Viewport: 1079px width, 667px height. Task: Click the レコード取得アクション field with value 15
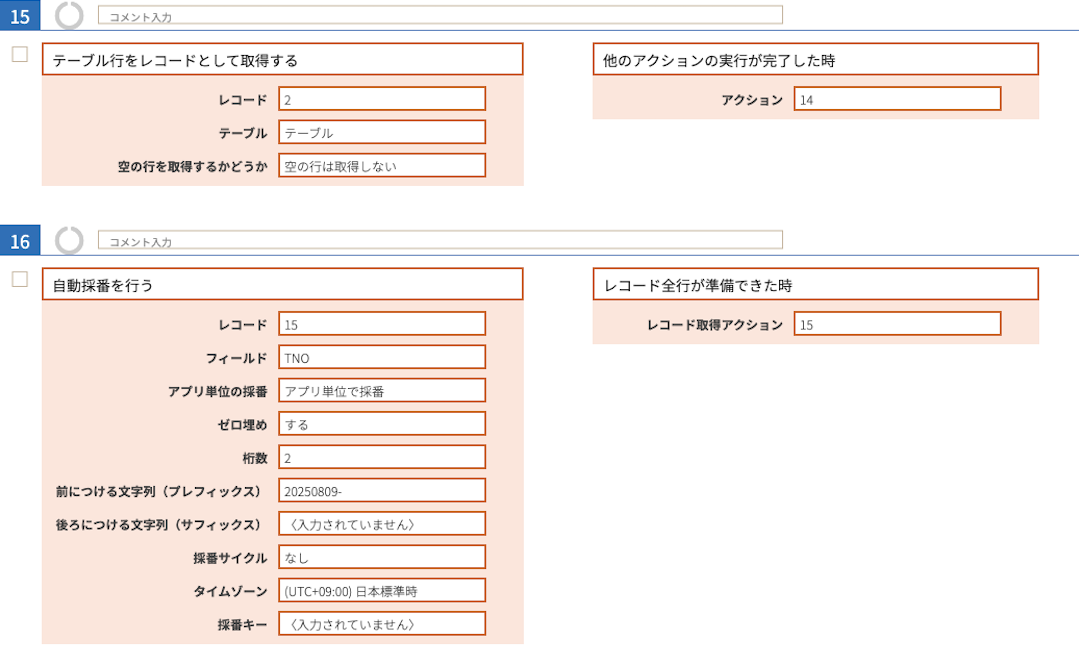coord(897,324)
